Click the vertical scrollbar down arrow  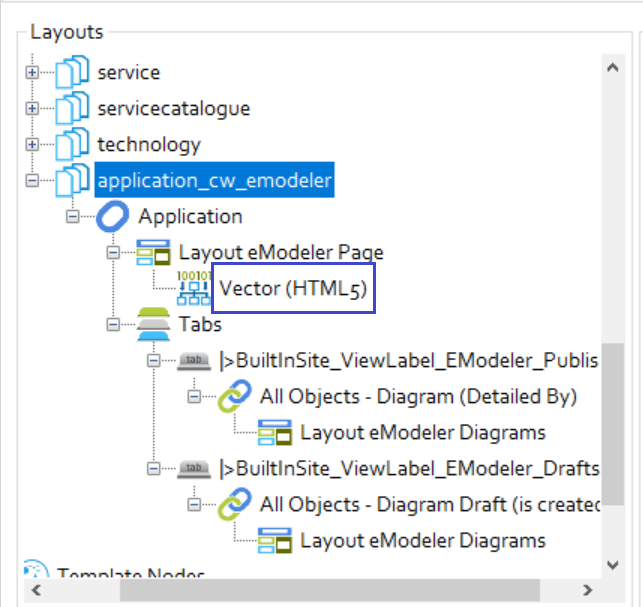click(614, 565)
